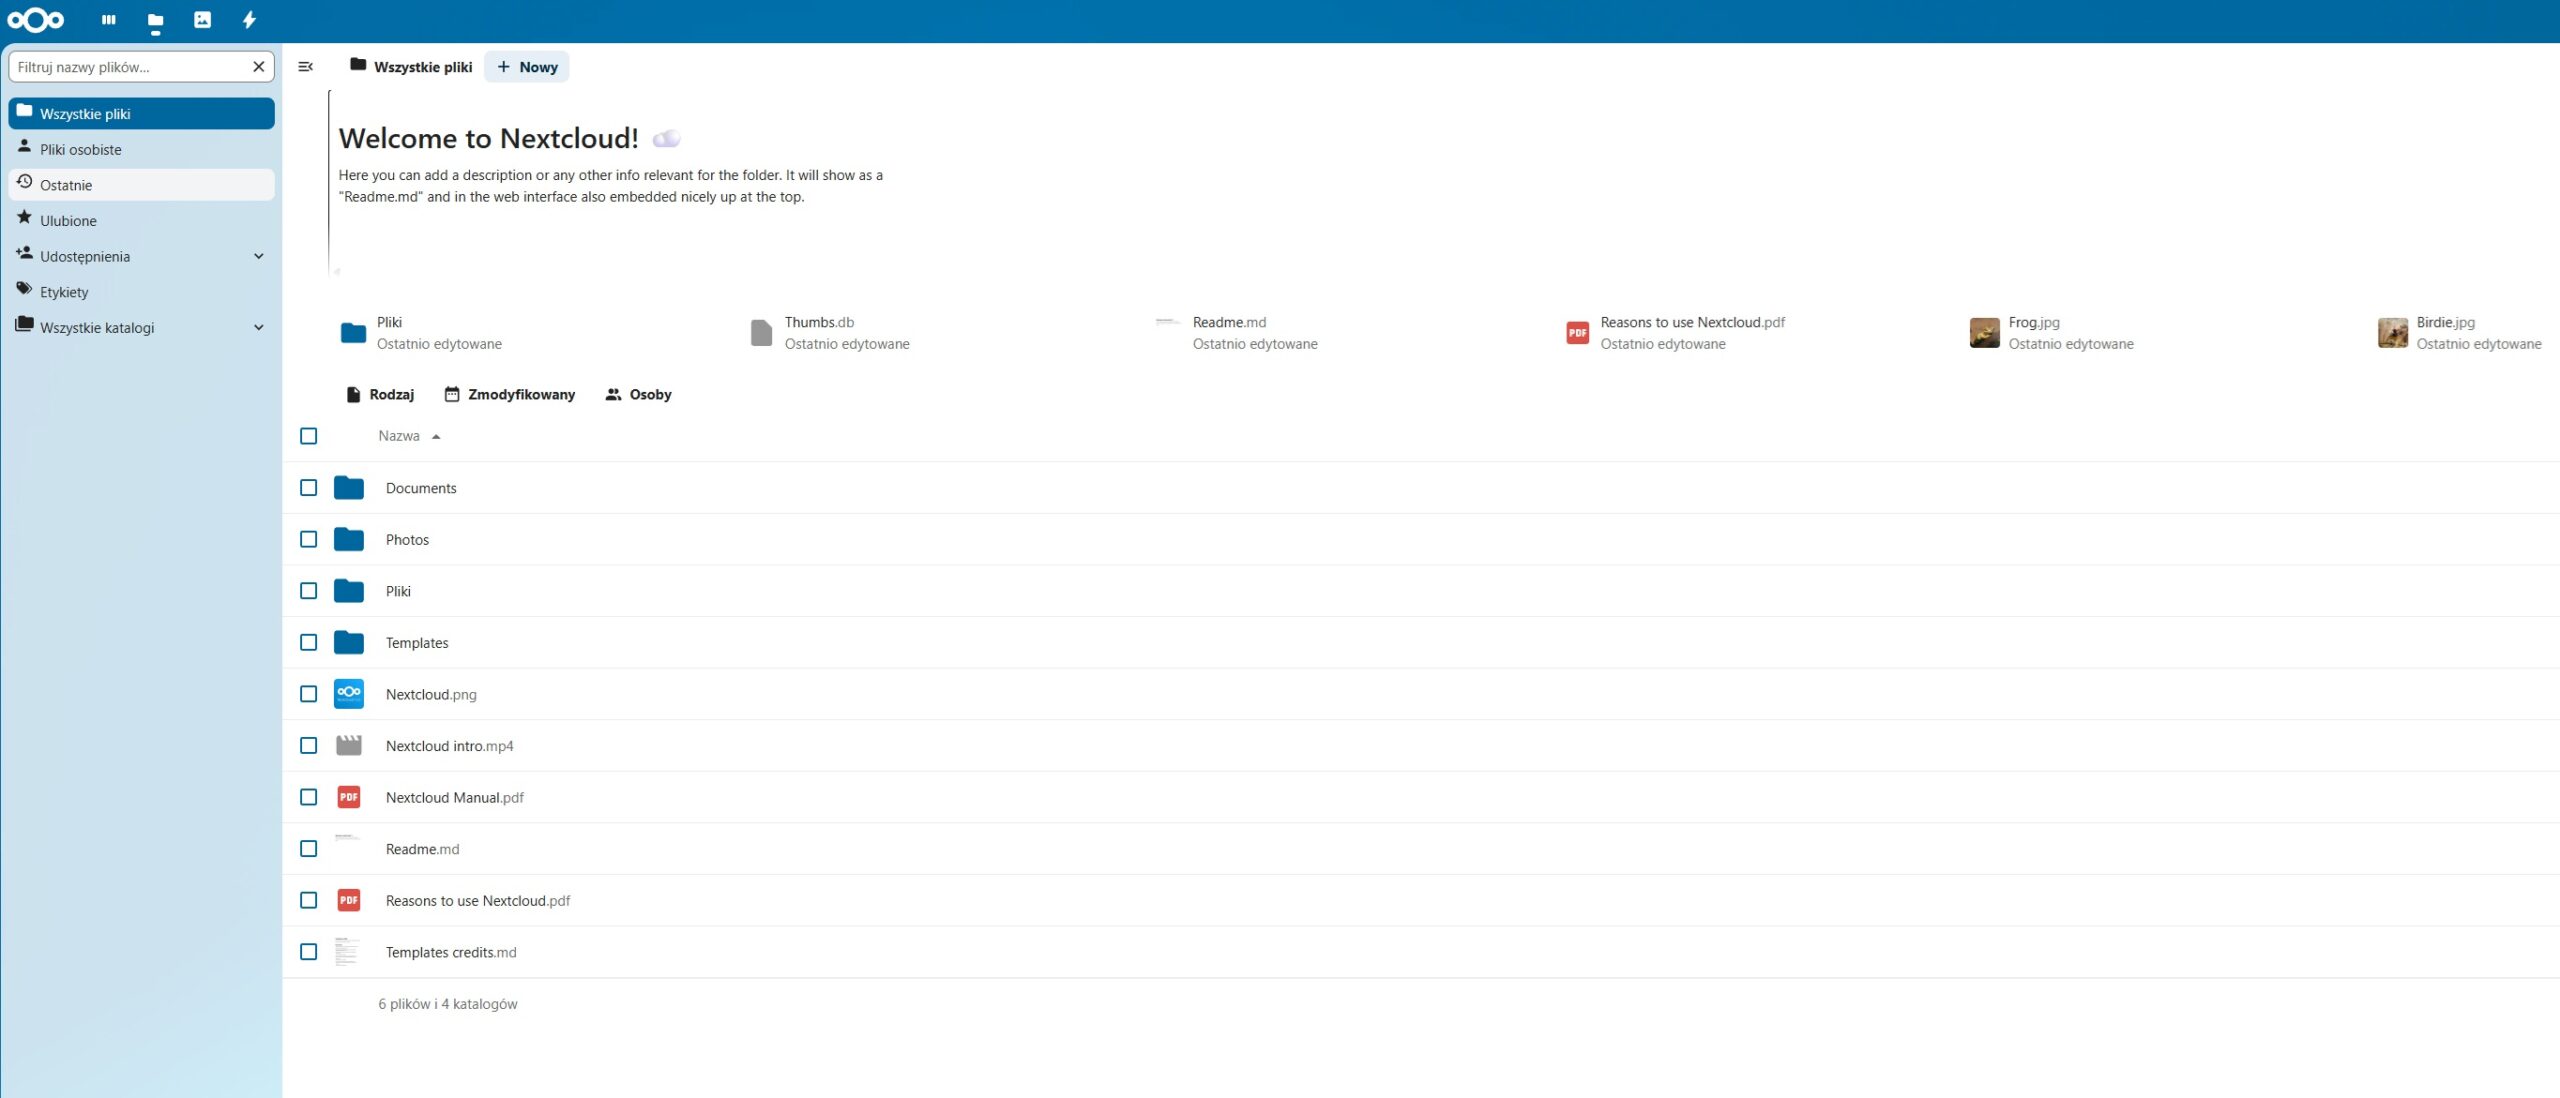Select the Pliki folder checkbox
The height and width of the screenshot is (1098, 2560).
[x=309, y=591]
